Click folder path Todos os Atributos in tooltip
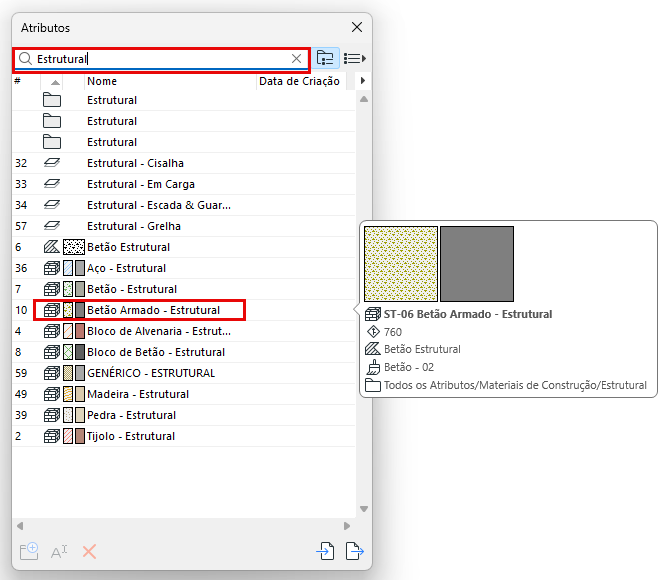Image resolution: width=666 pixels, height=580 pixels. (x=515, y=385)
